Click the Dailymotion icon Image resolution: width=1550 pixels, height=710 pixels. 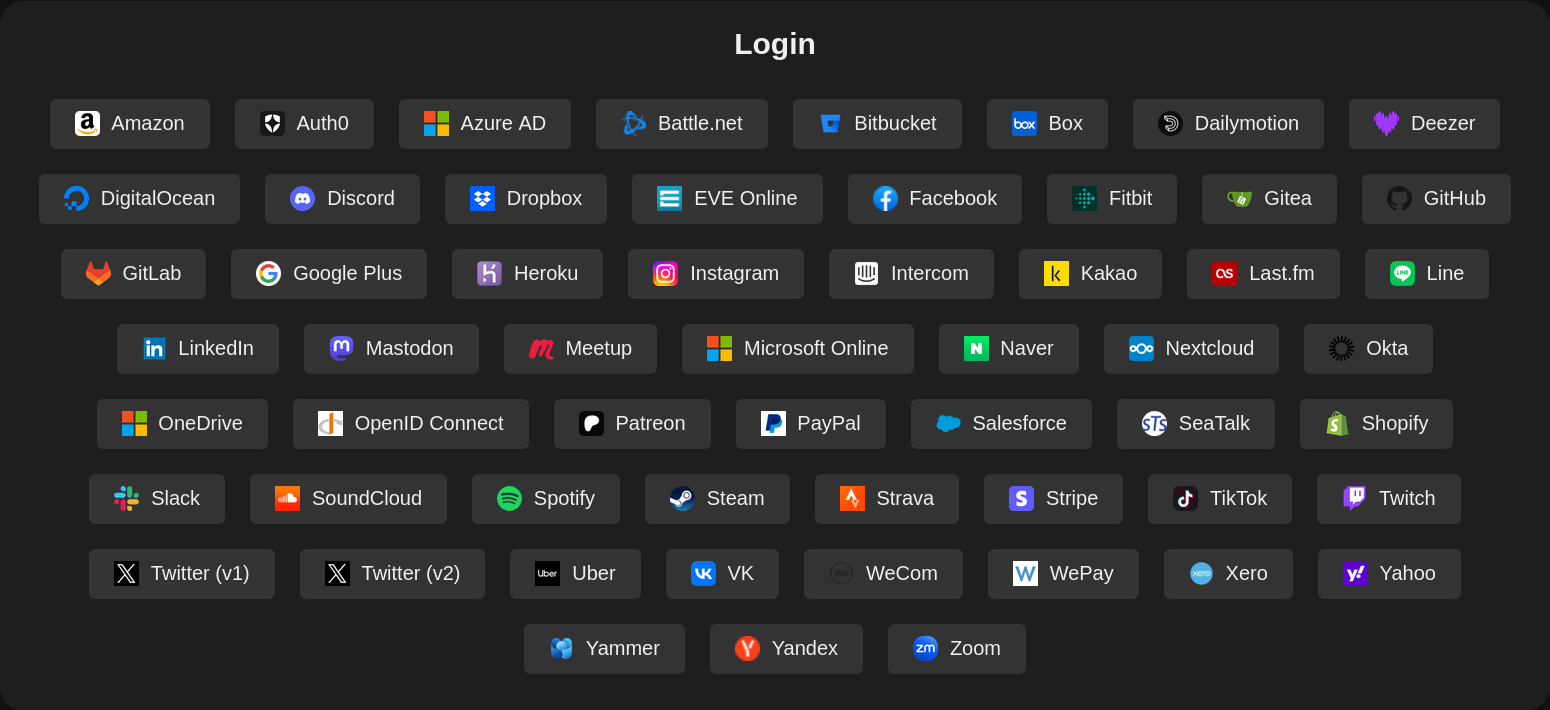[1170, 124]
